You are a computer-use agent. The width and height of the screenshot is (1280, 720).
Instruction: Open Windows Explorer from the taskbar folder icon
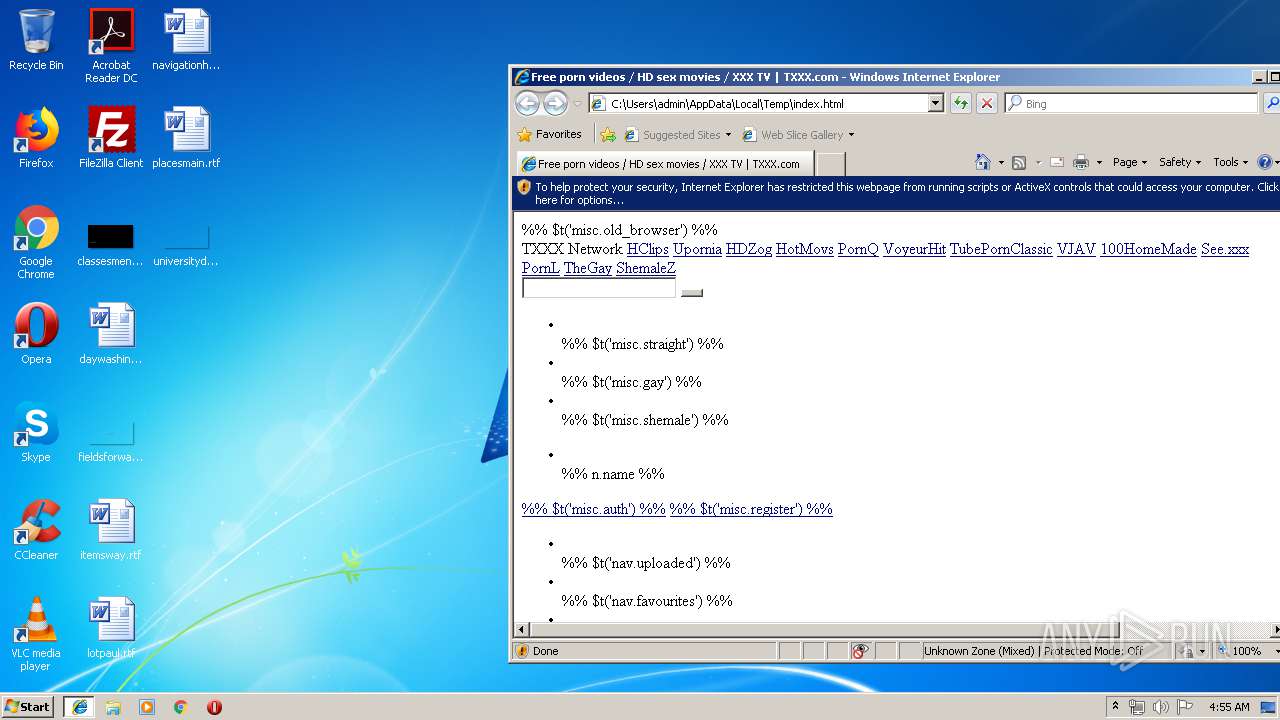point(113,707)
